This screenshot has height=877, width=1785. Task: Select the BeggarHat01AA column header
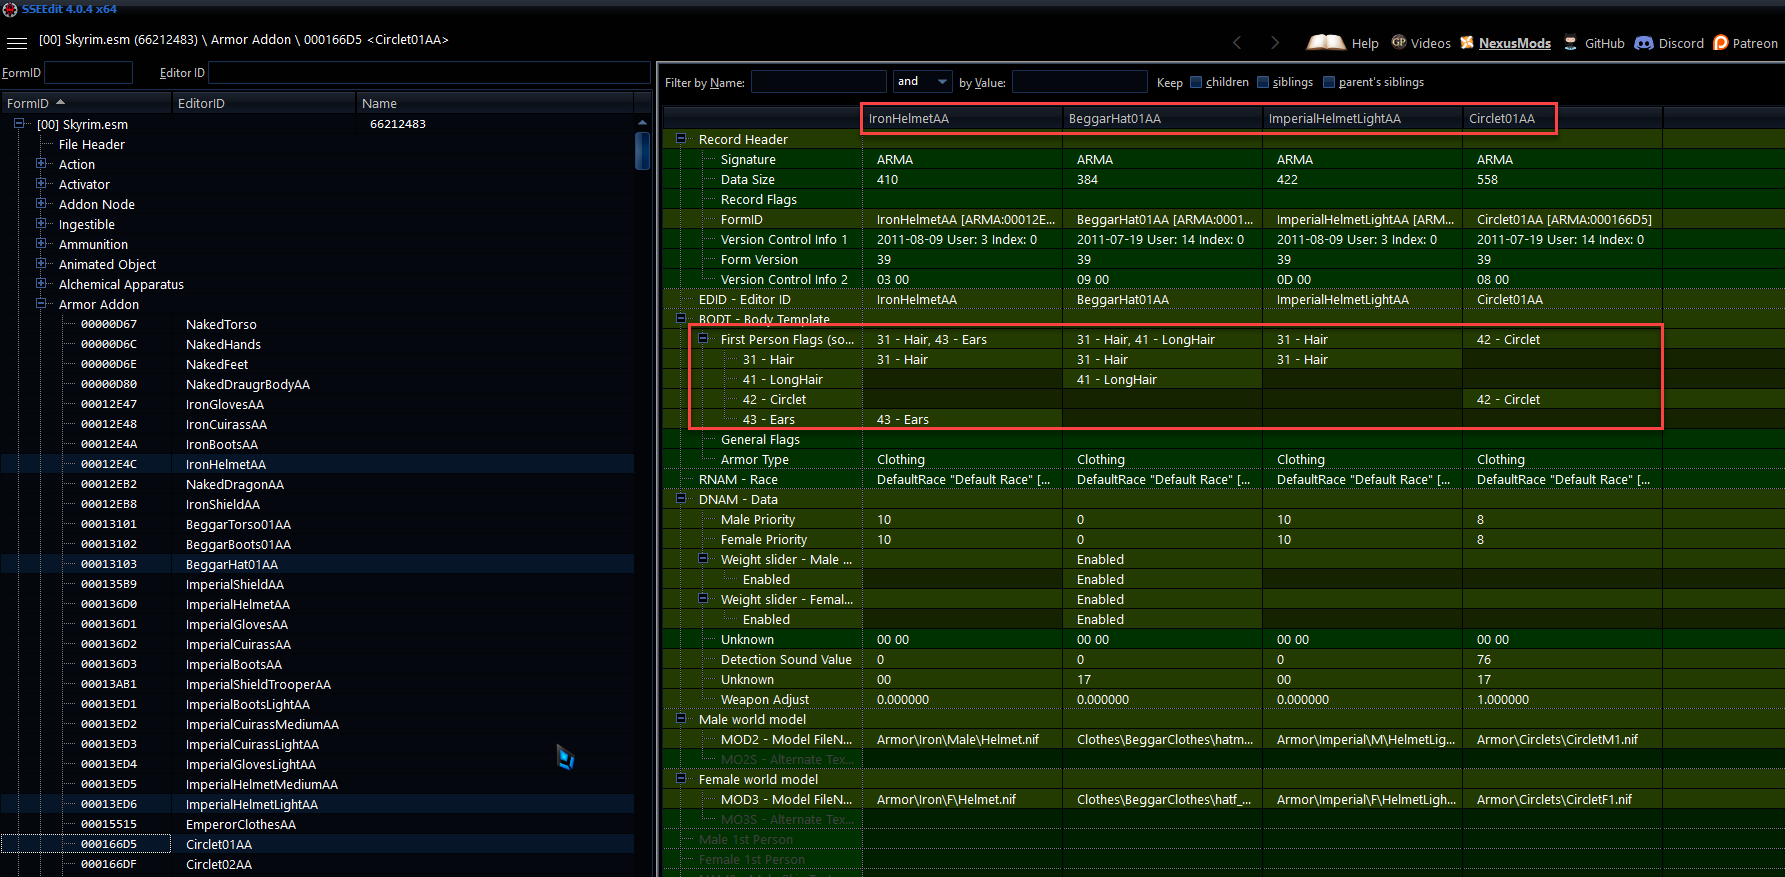pyautogui.click(x=1162, y=119)
